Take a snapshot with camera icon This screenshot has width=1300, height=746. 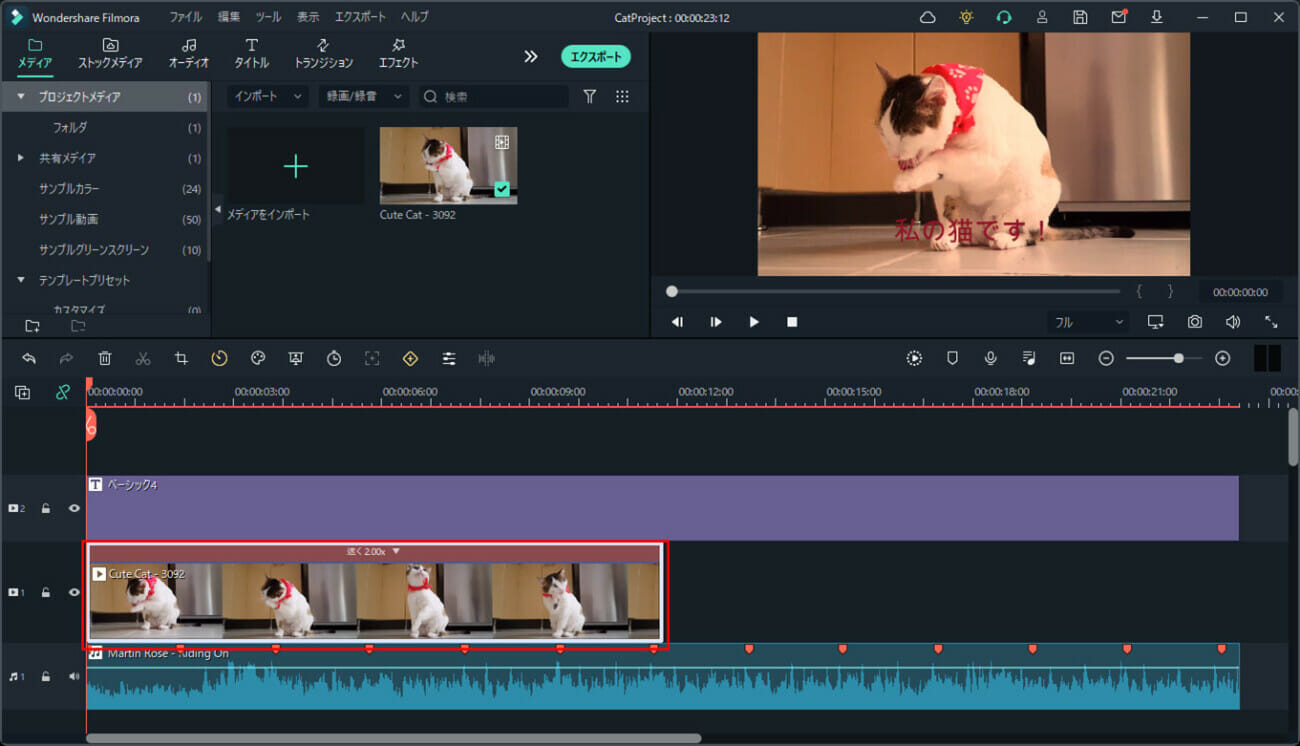click(x=1195, y=322)
